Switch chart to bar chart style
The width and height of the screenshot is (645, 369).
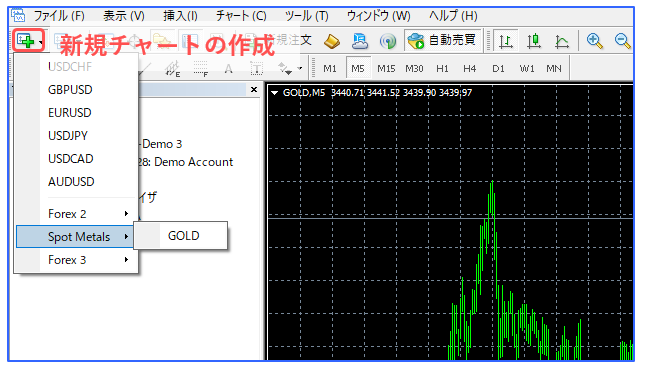506,41
